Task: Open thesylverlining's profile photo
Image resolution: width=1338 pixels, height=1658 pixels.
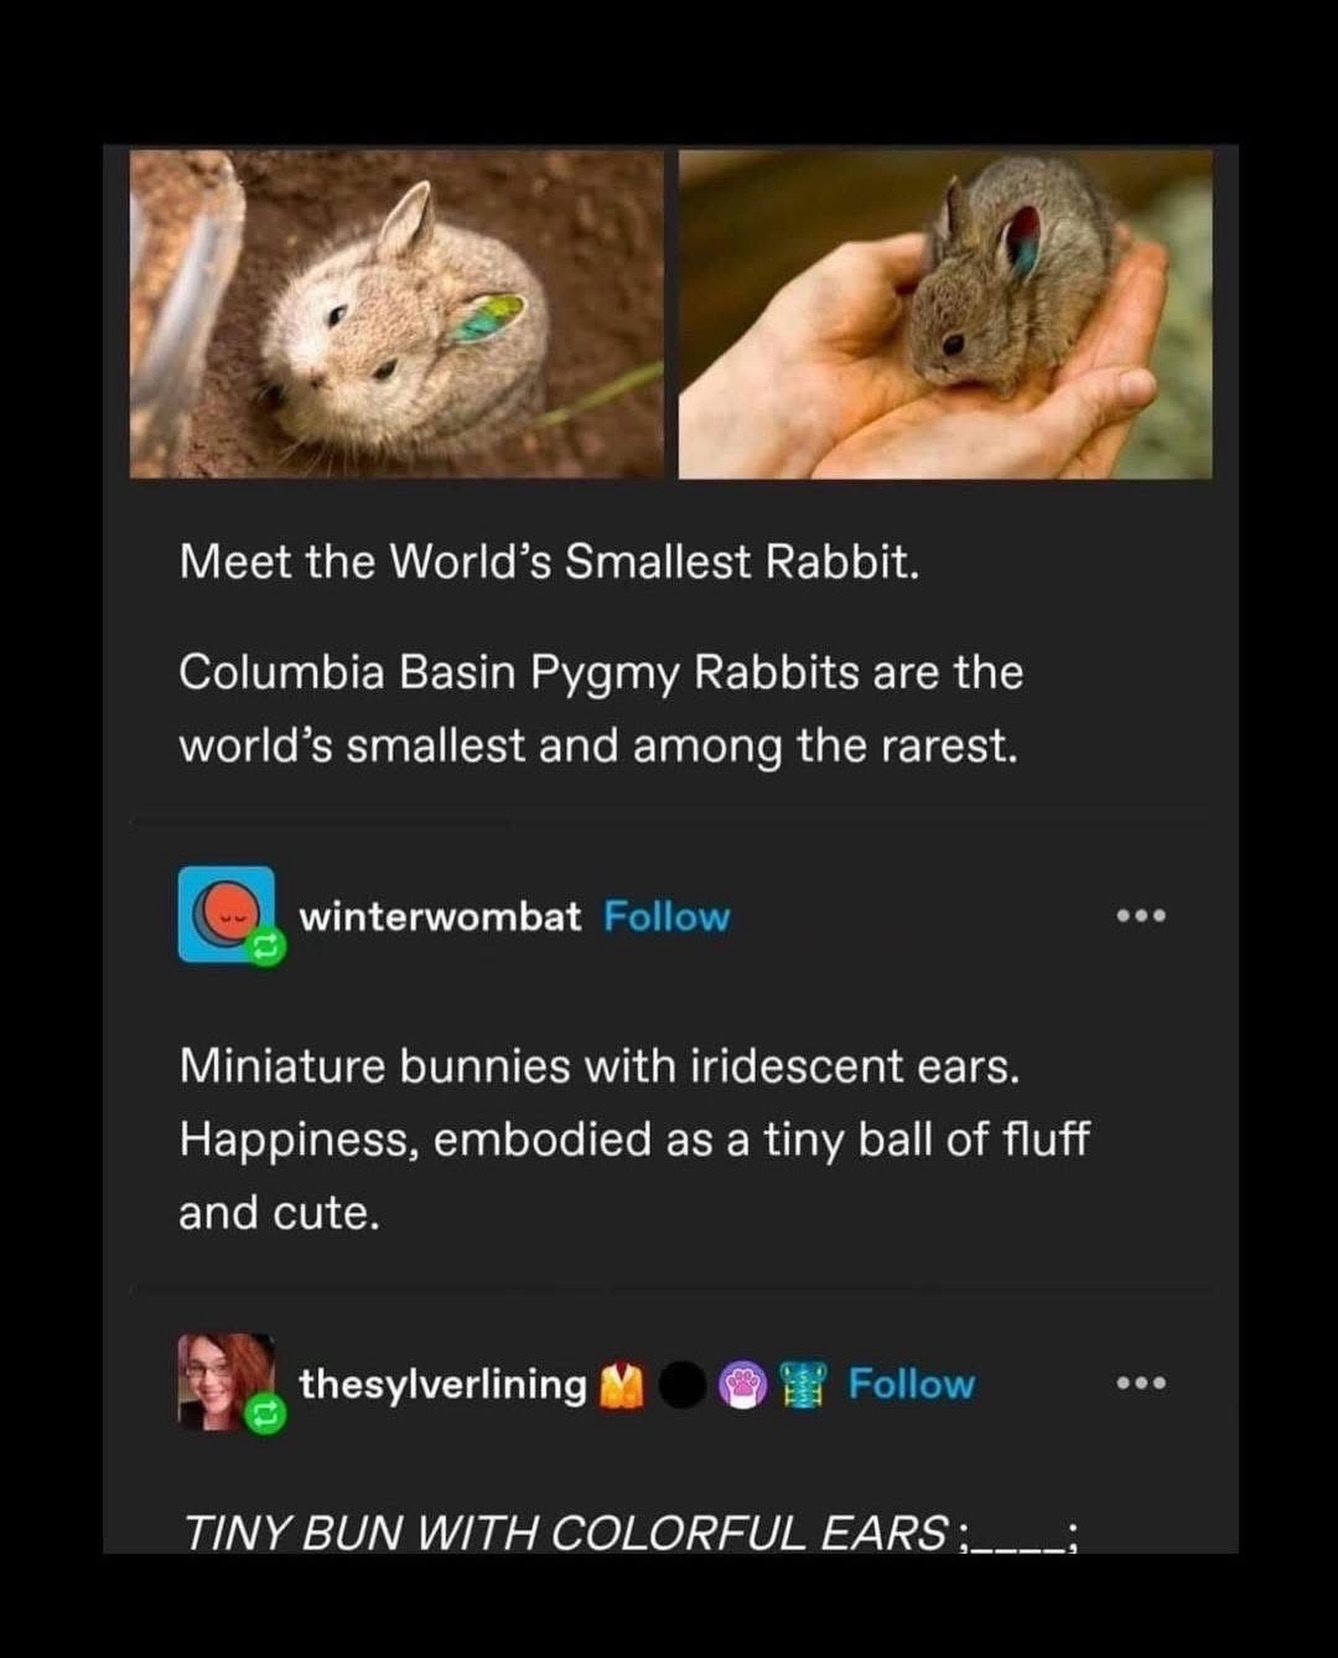Action: pos(226,1382)
